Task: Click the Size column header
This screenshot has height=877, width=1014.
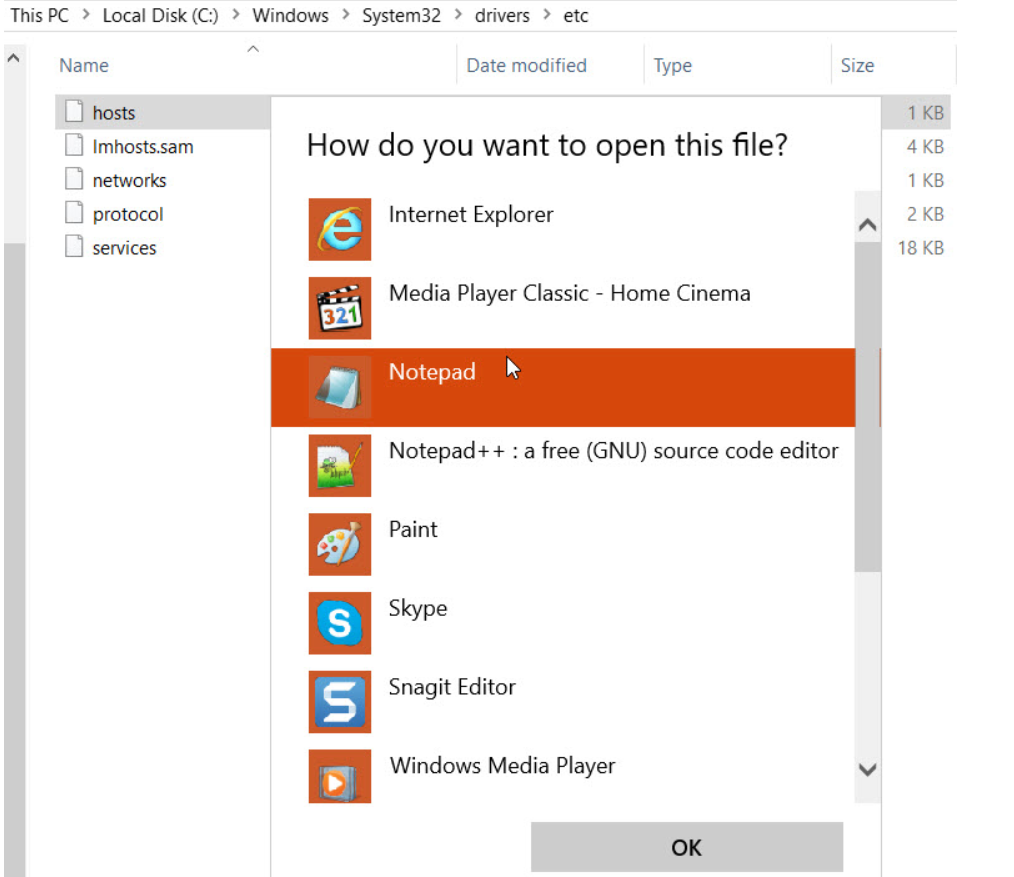Action: pos(857,66)
